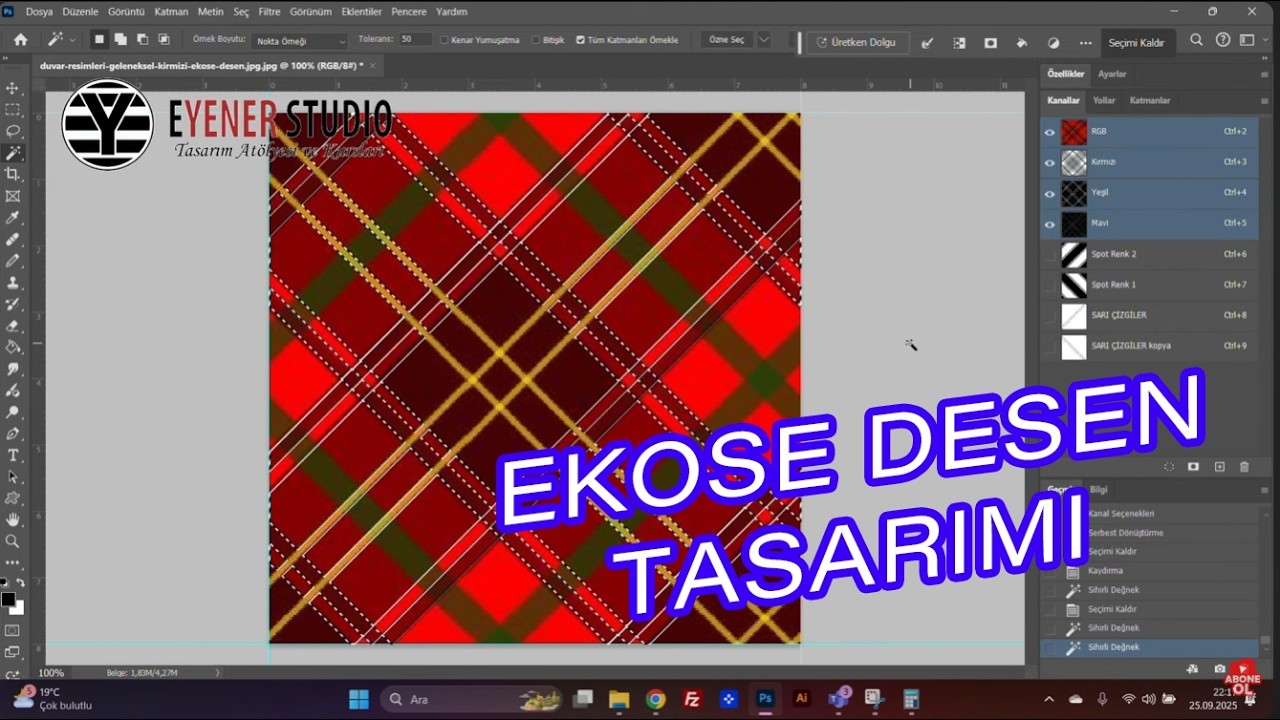1280x720 pixels.
Task: Select the Pen tool
Action: 13,434
